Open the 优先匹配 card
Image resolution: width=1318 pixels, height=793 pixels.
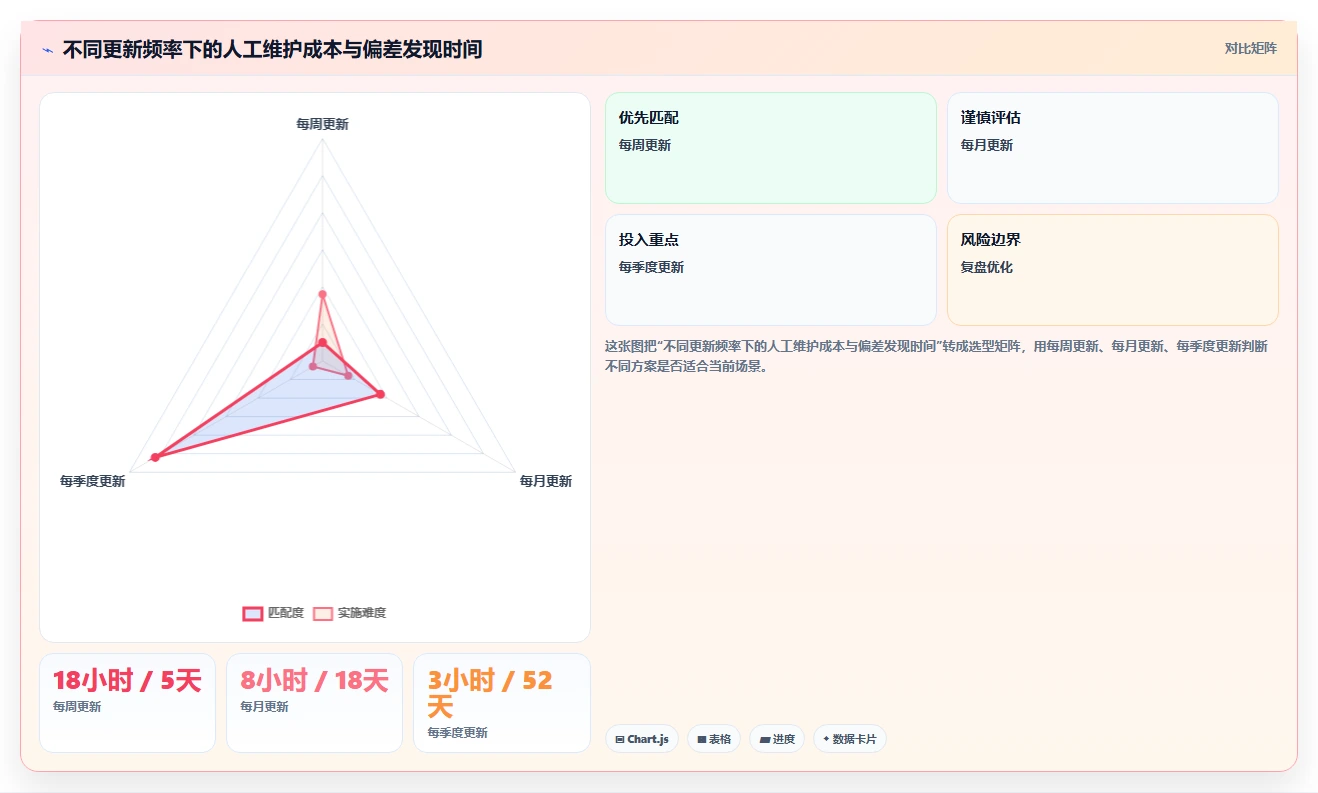(x=771, y=148)
